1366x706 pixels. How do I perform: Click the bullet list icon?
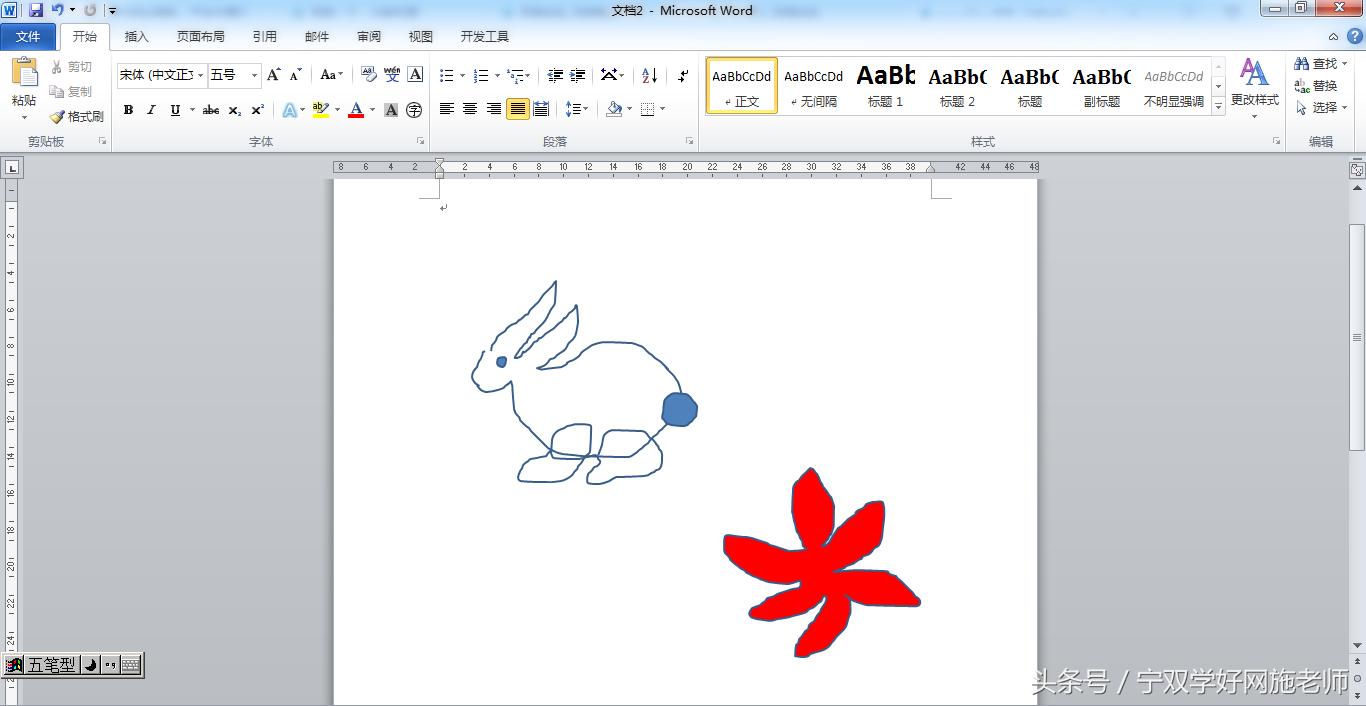447,76
